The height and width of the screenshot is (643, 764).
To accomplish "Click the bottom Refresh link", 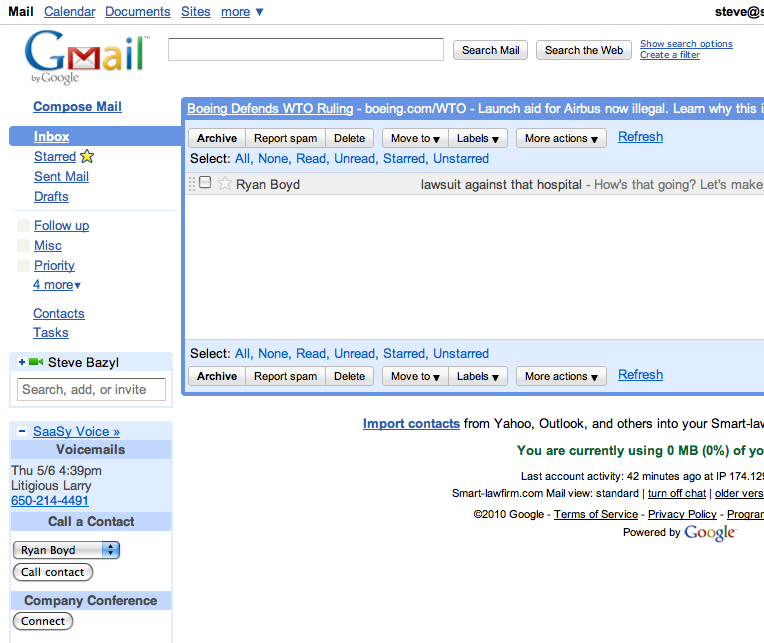I will (640, 375).
